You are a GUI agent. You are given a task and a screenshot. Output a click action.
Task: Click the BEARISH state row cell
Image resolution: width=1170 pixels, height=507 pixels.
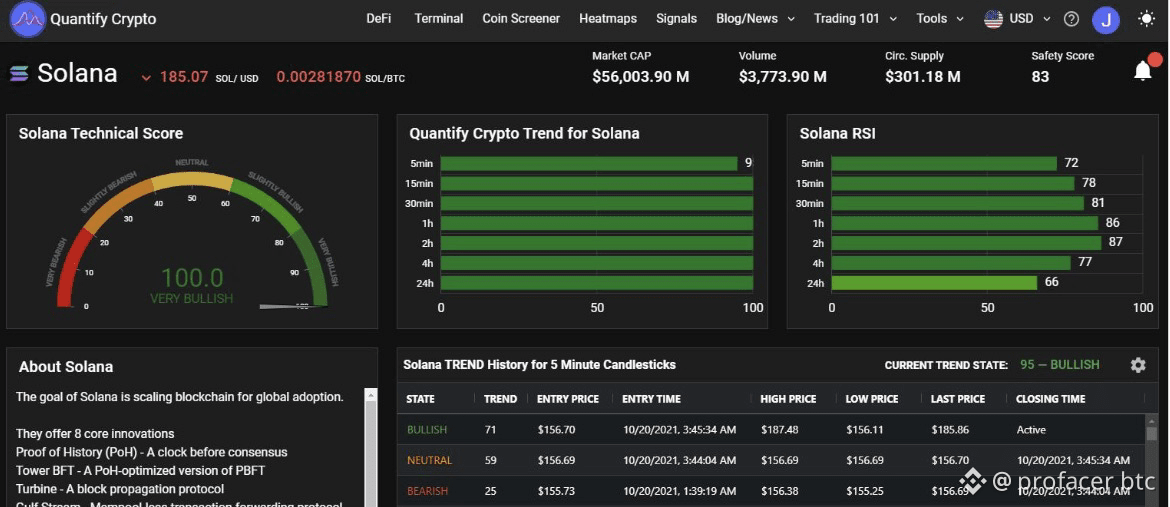coord(428,491)
